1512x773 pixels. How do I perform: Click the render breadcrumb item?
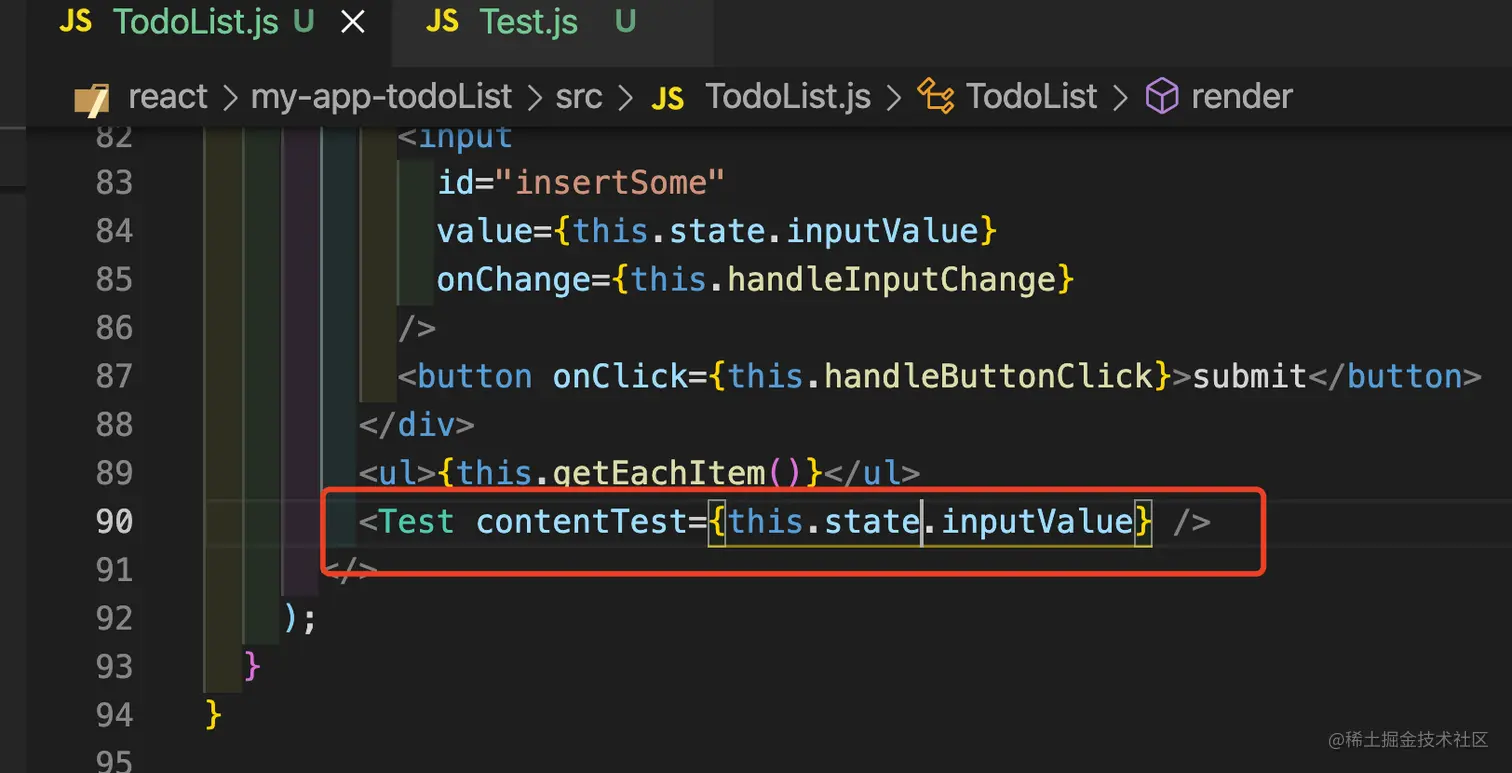(x=1242, y=97)
